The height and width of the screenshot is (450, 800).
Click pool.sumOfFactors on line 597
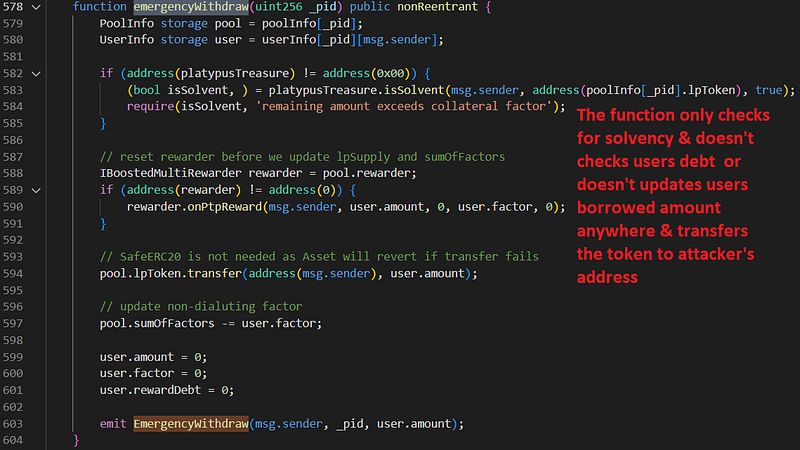[164, 323]
